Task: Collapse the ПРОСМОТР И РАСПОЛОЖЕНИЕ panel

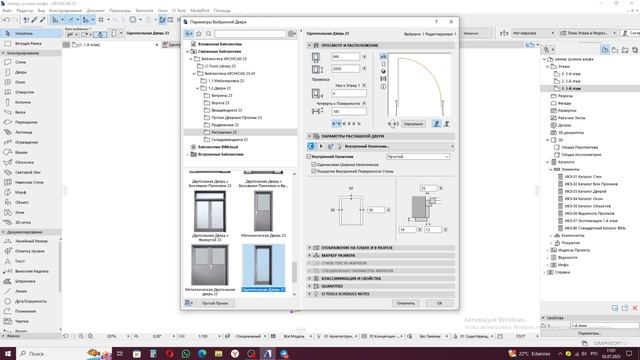Action: [x=309, y=45]
